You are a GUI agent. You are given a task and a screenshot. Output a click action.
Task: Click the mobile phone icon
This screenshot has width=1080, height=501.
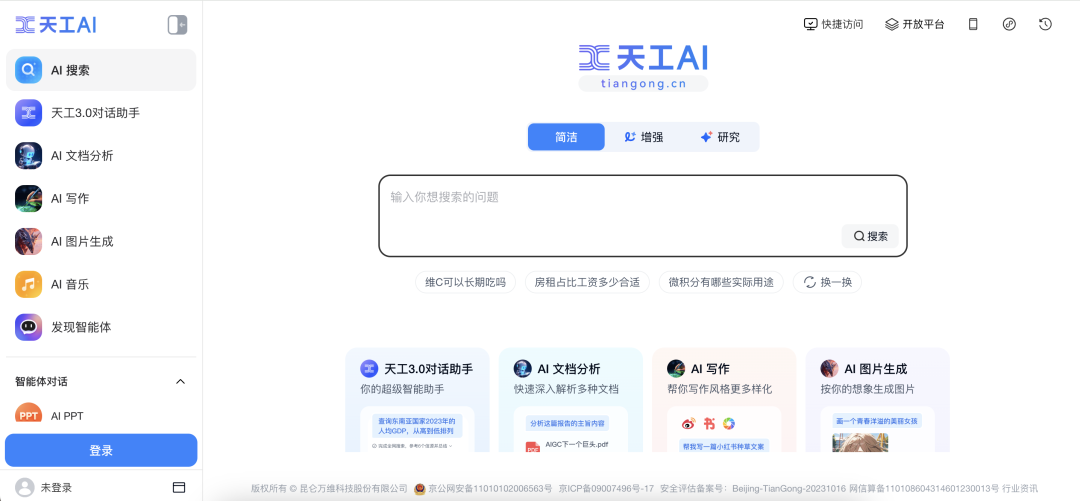973,24
